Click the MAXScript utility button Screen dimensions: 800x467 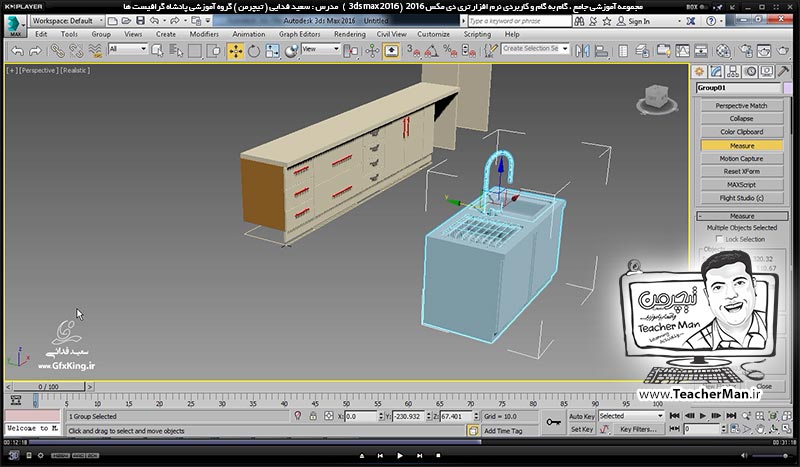click(741, 185)
